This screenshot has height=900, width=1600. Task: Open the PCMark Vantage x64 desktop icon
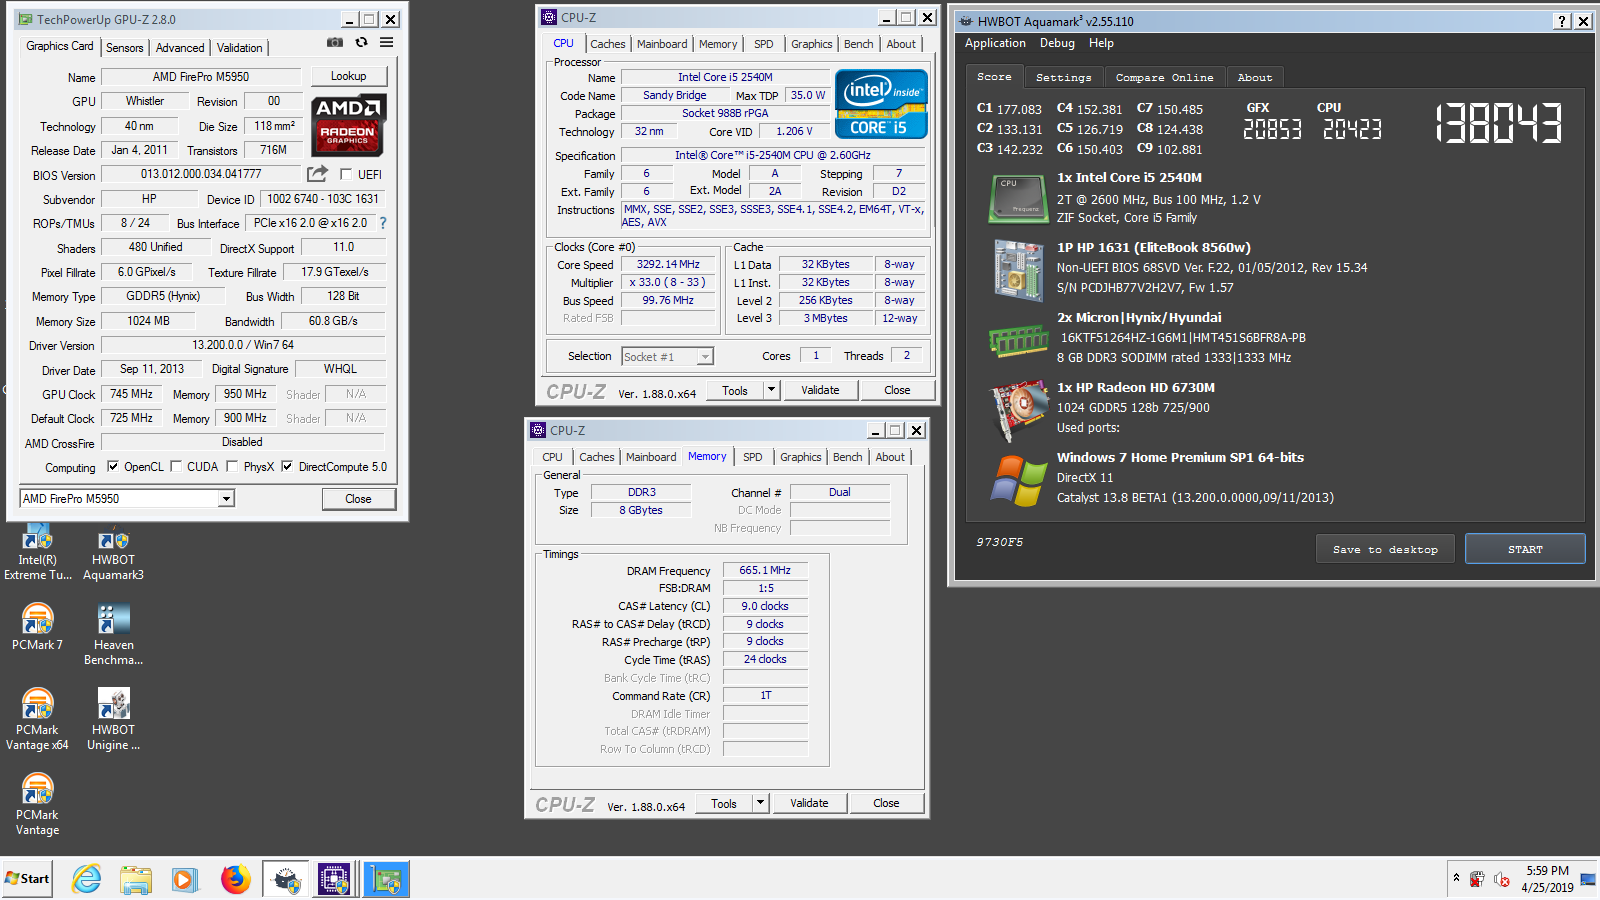(38, 718)
